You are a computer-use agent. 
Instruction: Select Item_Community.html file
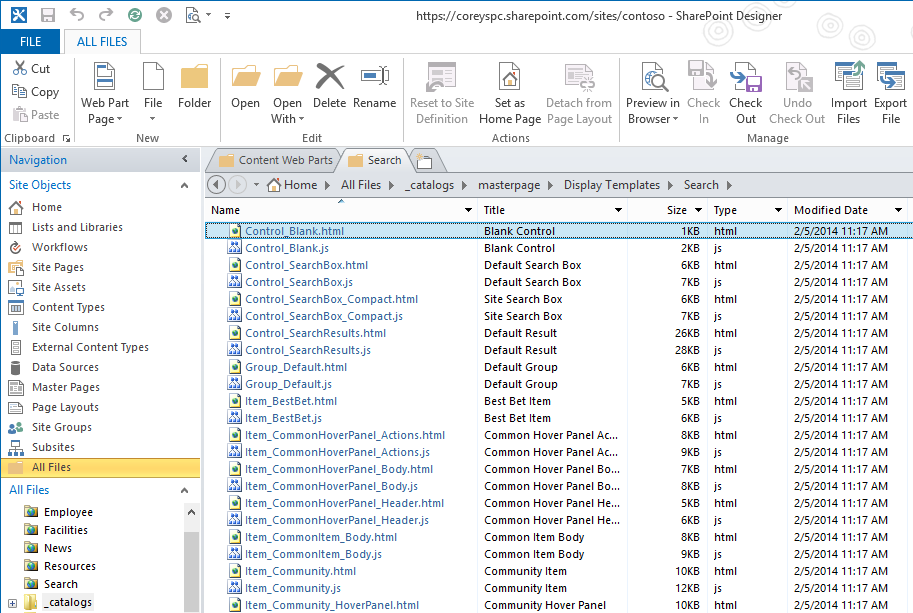pyautogui.click(x=300, y=571)
